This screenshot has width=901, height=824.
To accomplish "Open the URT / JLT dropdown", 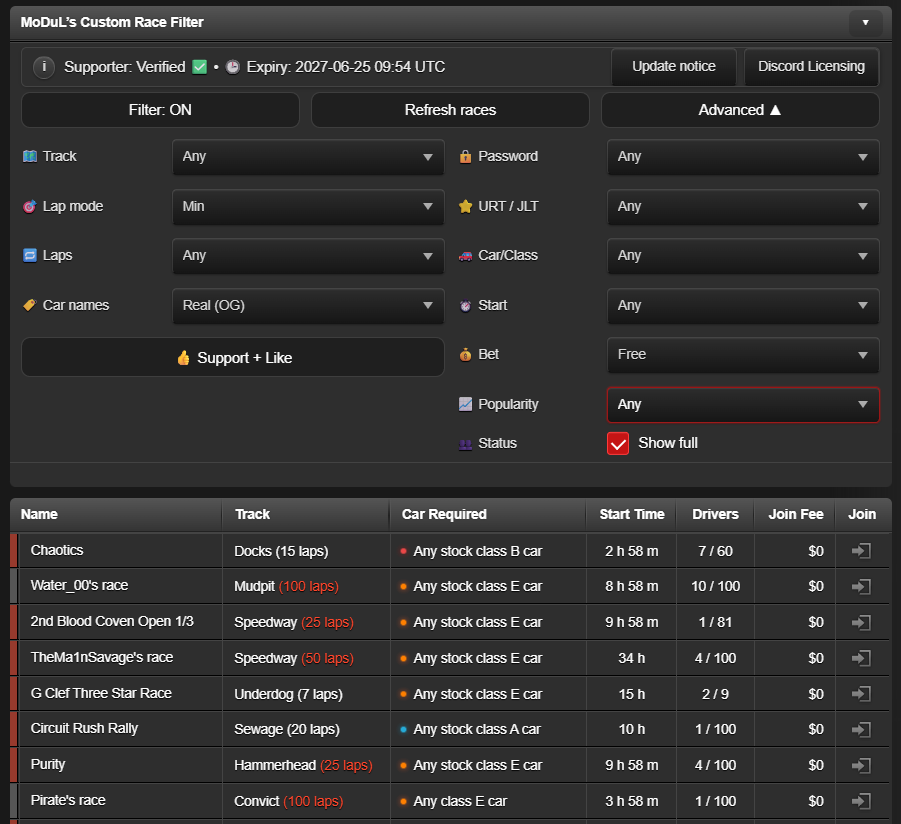I will (x=743, y=207).
